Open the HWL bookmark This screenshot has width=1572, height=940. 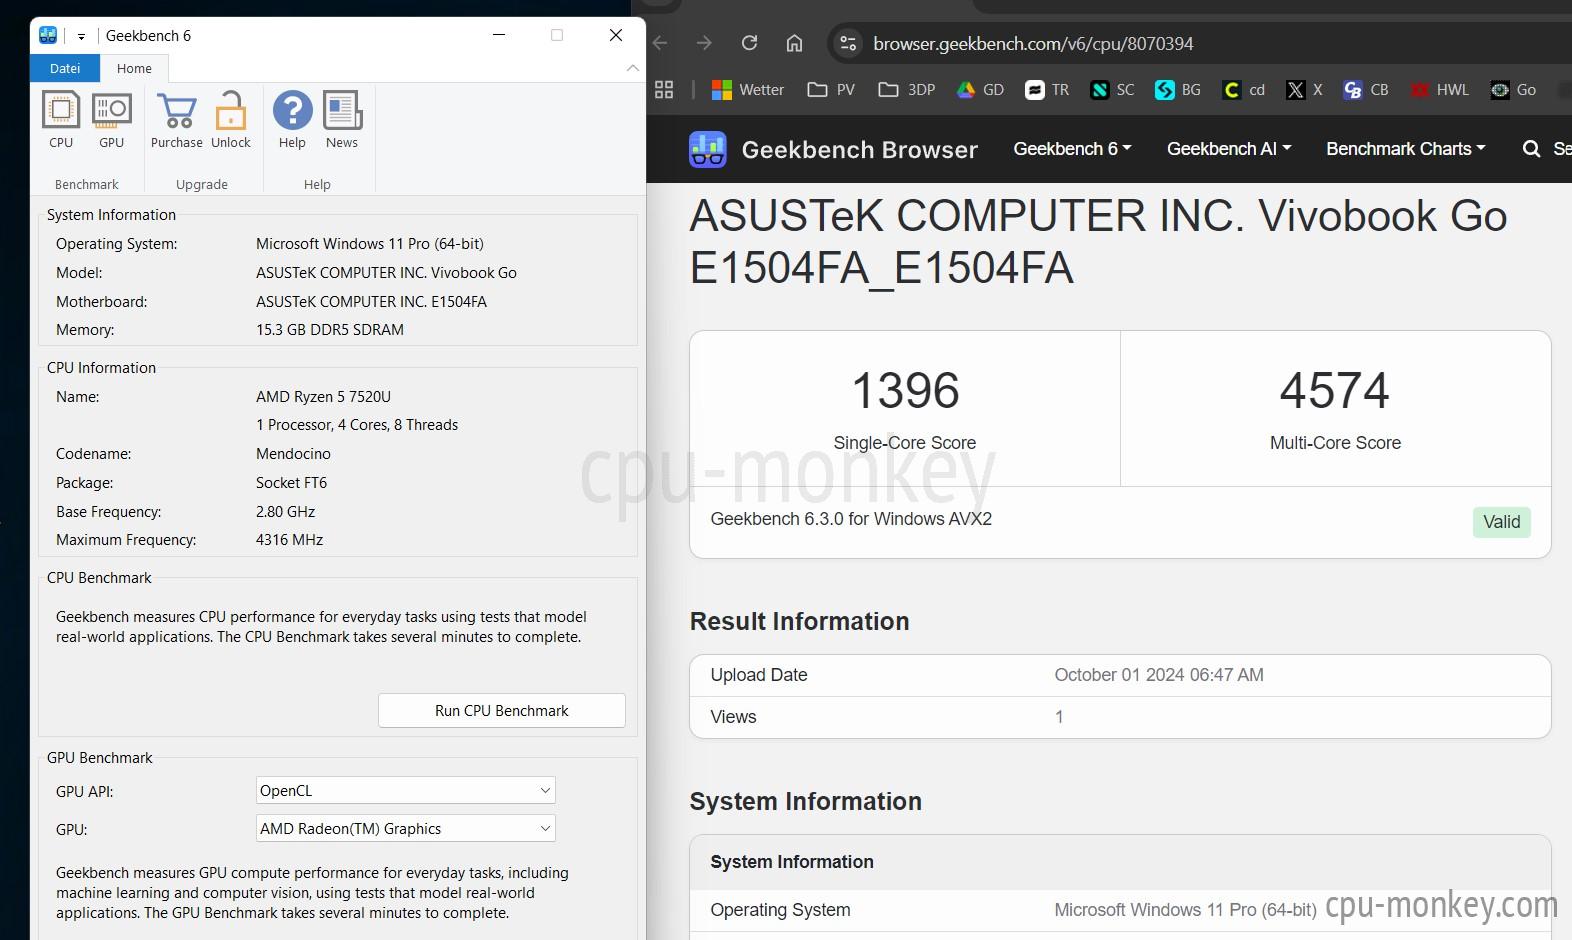(x=1439, y=89)
